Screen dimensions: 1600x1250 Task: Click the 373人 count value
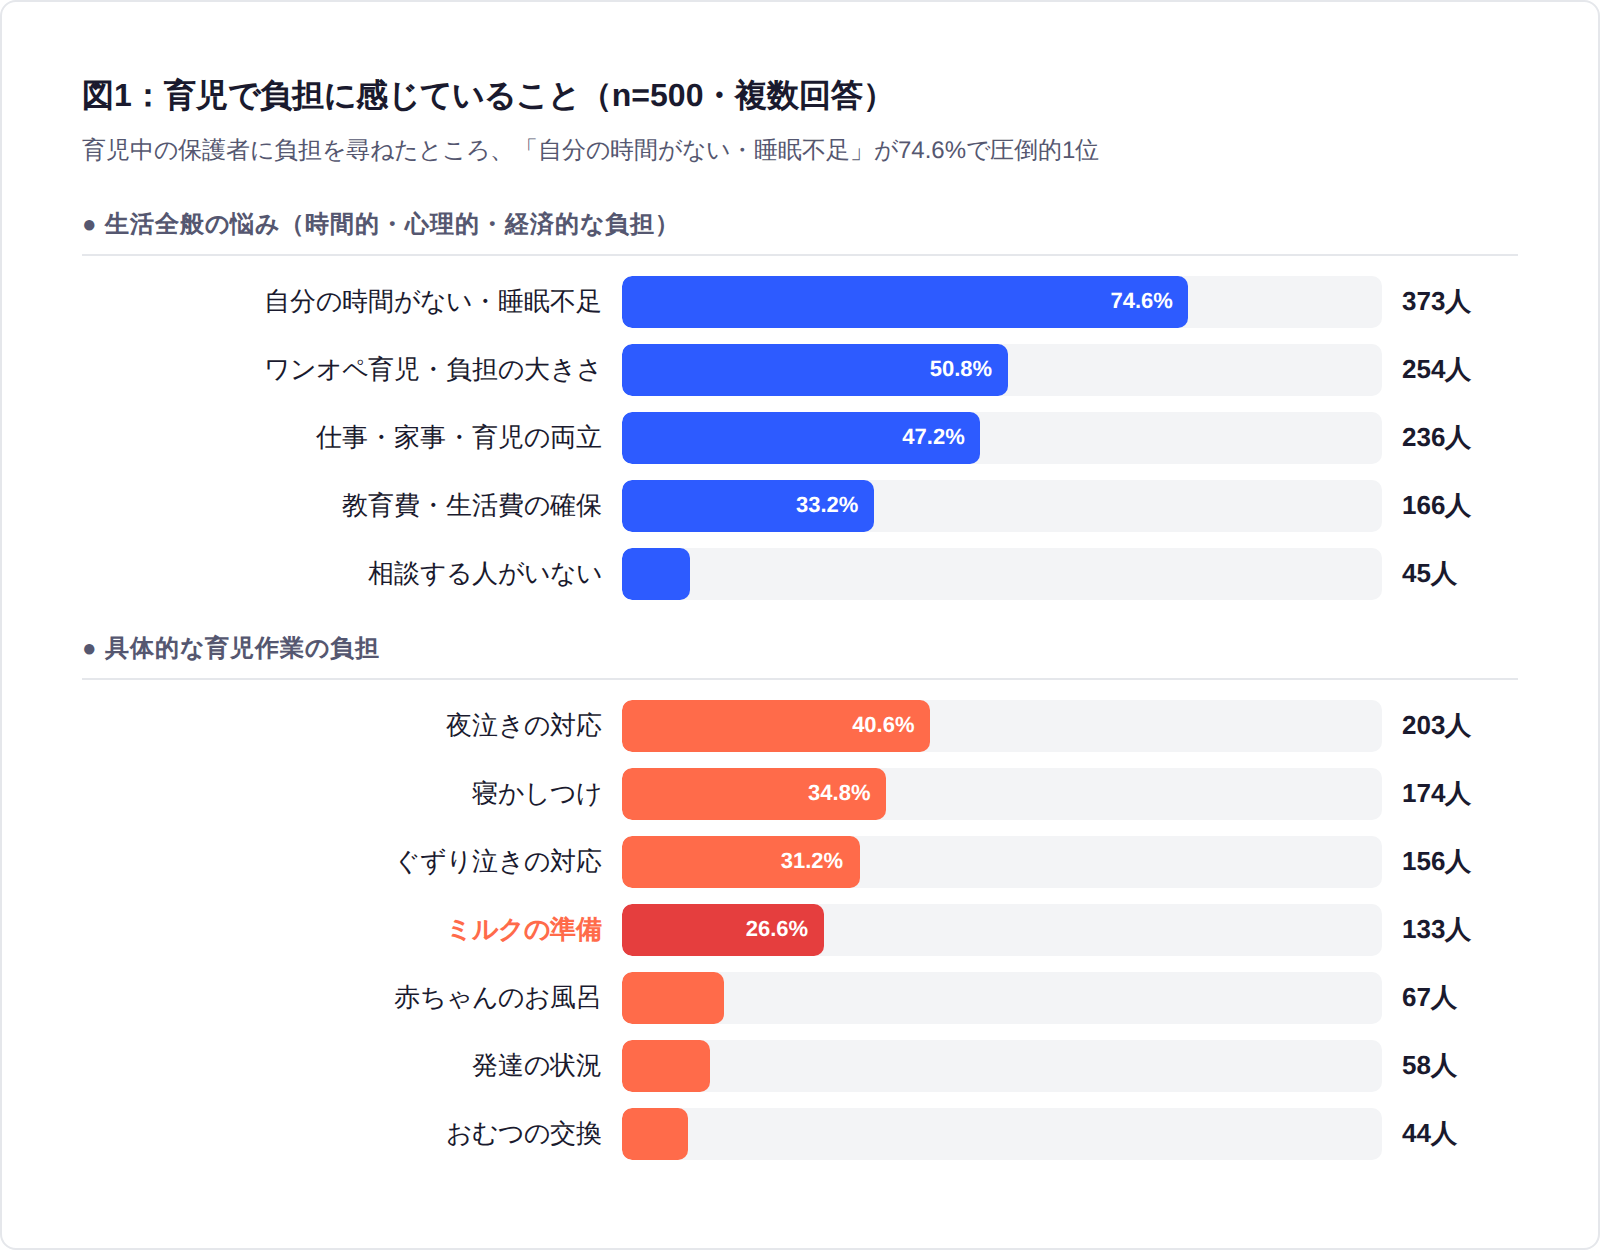1435,302
